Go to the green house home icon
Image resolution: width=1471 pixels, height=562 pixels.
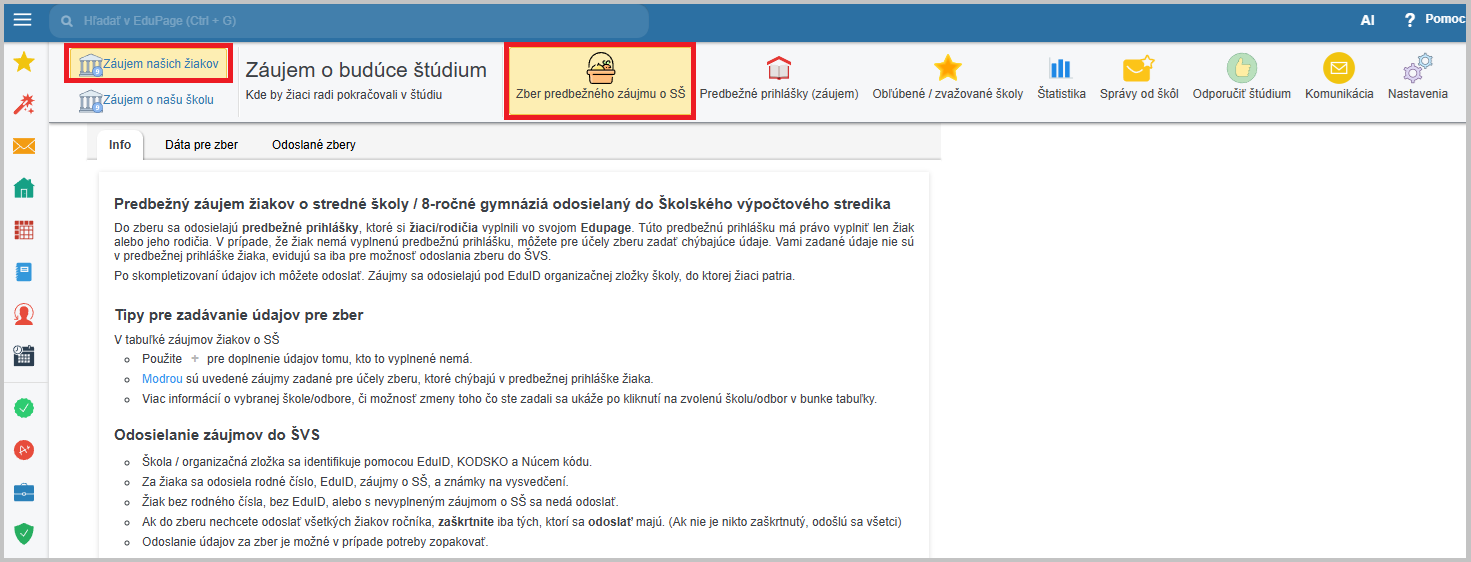pyautogui.click(x=24, y=188)
